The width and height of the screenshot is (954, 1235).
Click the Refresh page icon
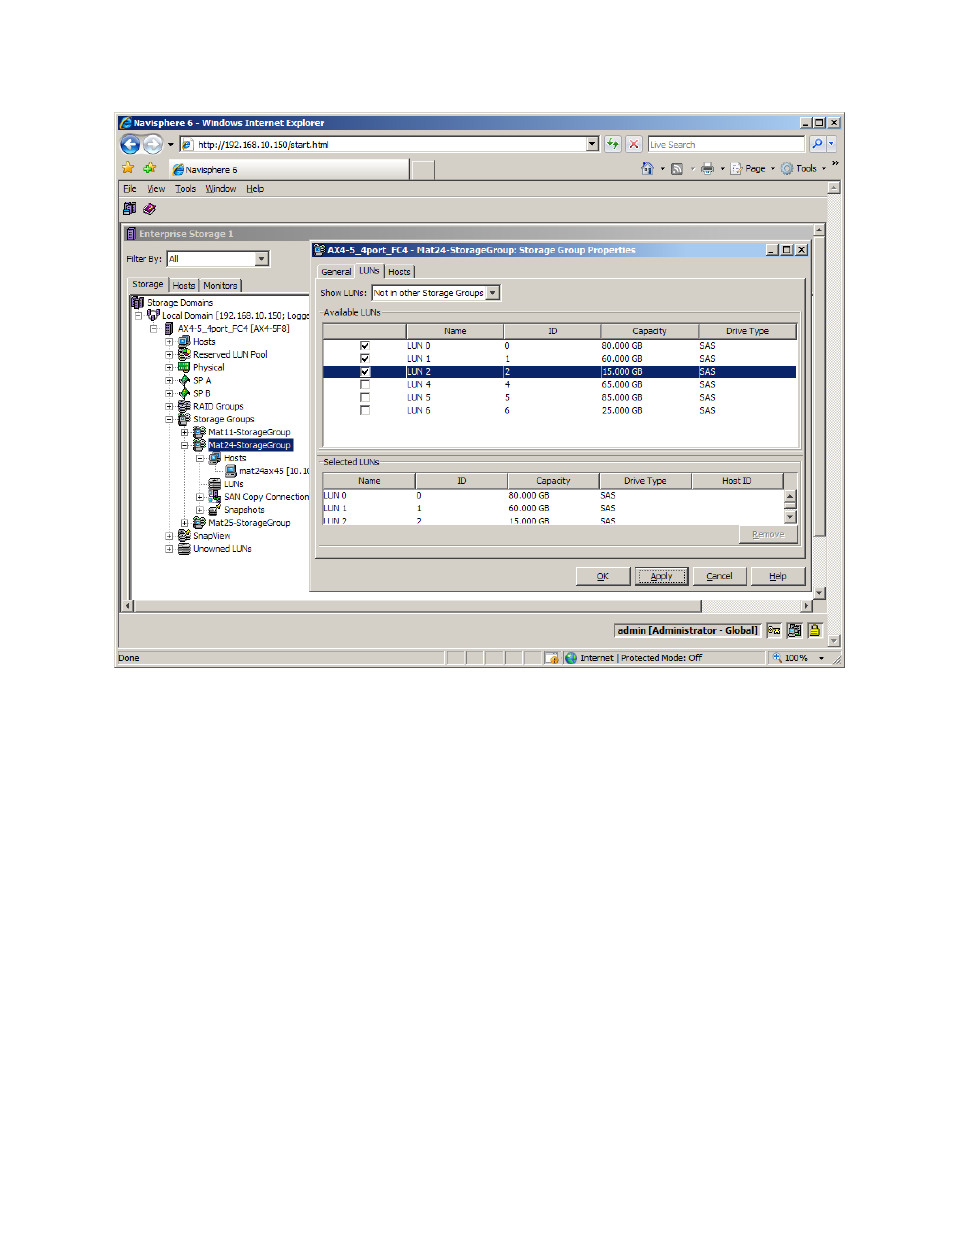pyautogui.click(x=613, y=144)
